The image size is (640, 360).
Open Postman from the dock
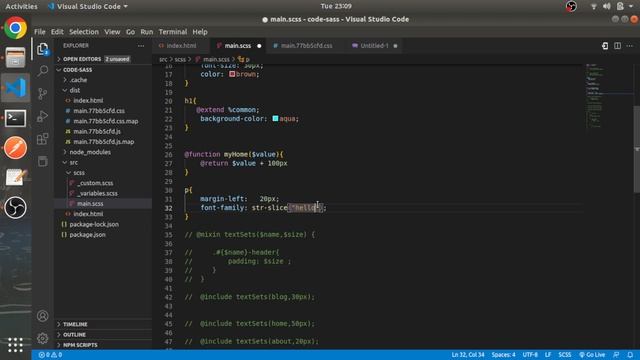pos(16,148)
